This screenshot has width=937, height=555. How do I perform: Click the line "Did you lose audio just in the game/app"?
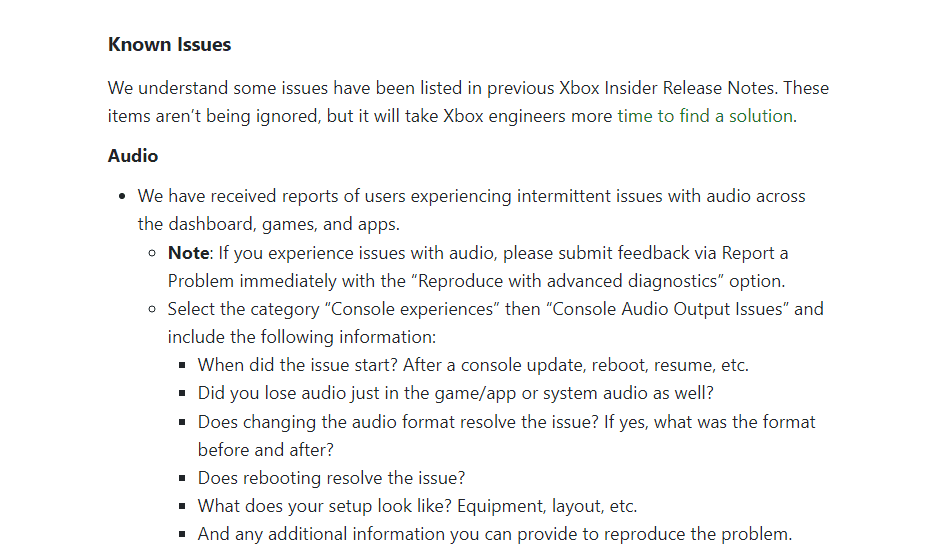pyautogui.click(x=456, y=393)
